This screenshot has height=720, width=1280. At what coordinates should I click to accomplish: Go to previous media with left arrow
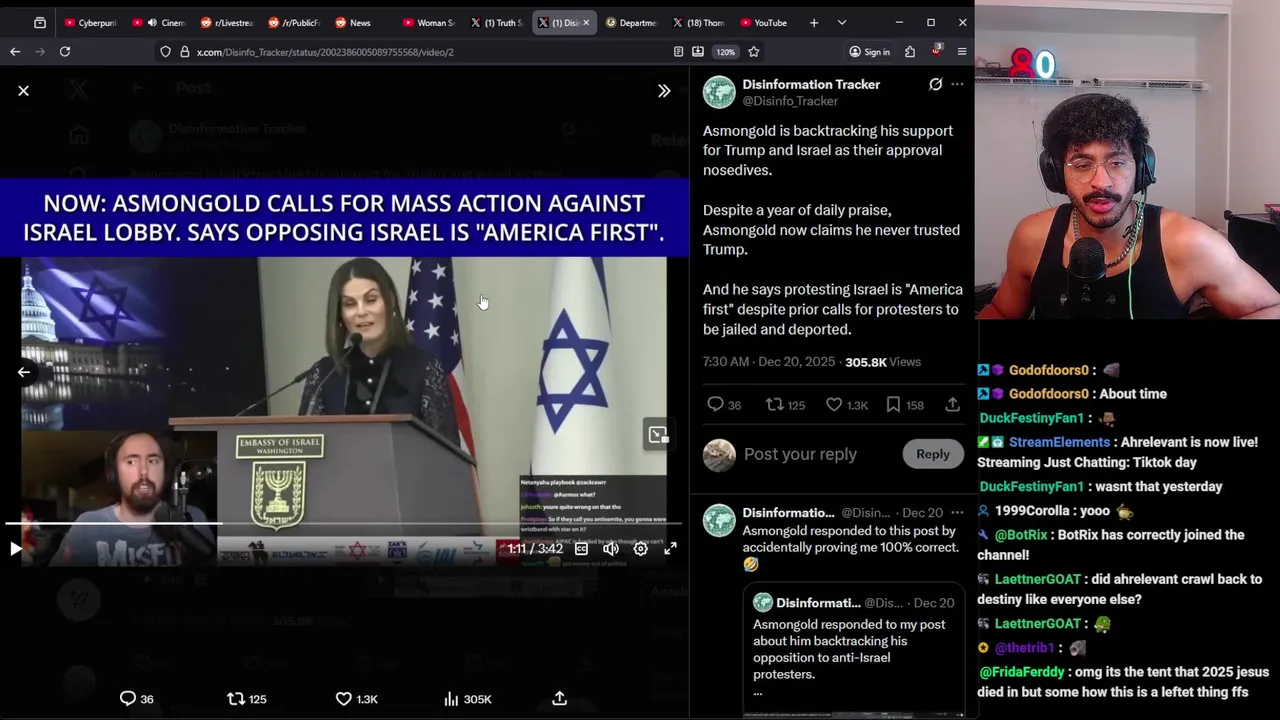point(24,372)
